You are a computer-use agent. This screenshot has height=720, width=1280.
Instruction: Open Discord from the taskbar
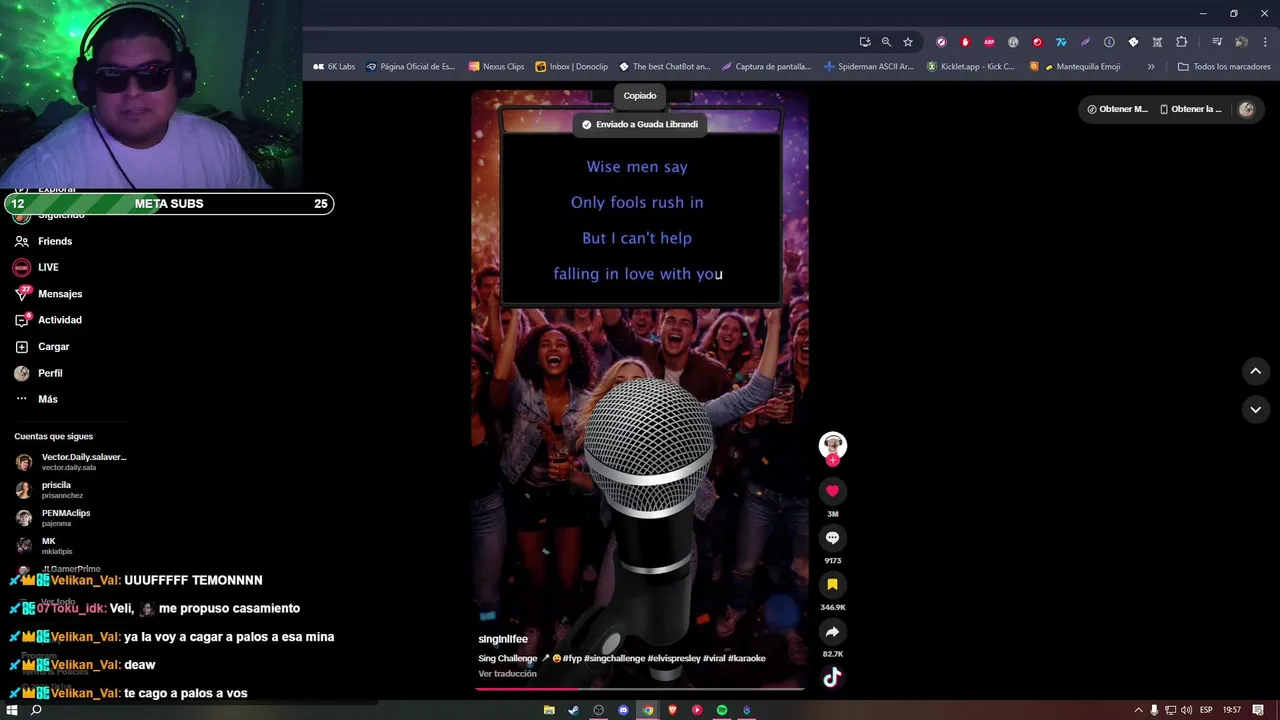(623, 710)
